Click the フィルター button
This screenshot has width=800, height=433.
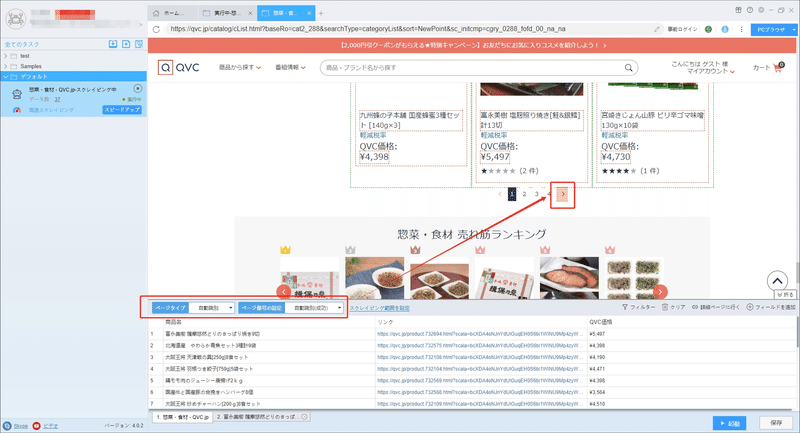[x=638, y=307]
